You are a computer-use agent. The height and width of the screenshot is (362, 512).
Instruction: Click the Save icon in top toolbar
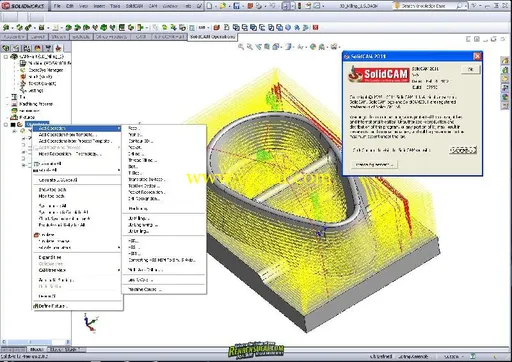[236, 6]
